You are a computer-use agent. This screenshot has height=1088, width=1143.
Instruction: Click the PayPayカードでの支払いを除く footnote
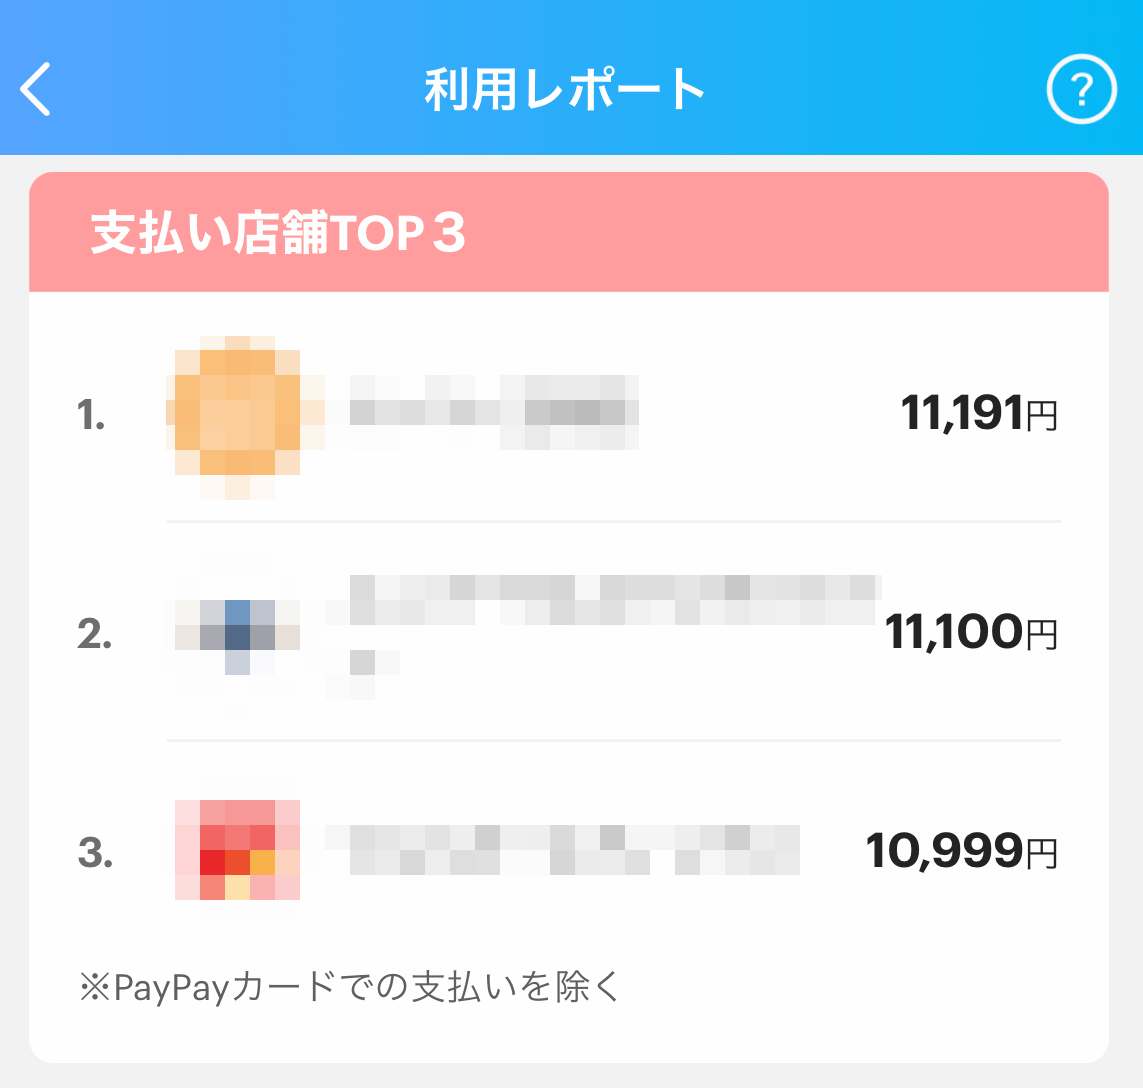click(x=350, y=987)
